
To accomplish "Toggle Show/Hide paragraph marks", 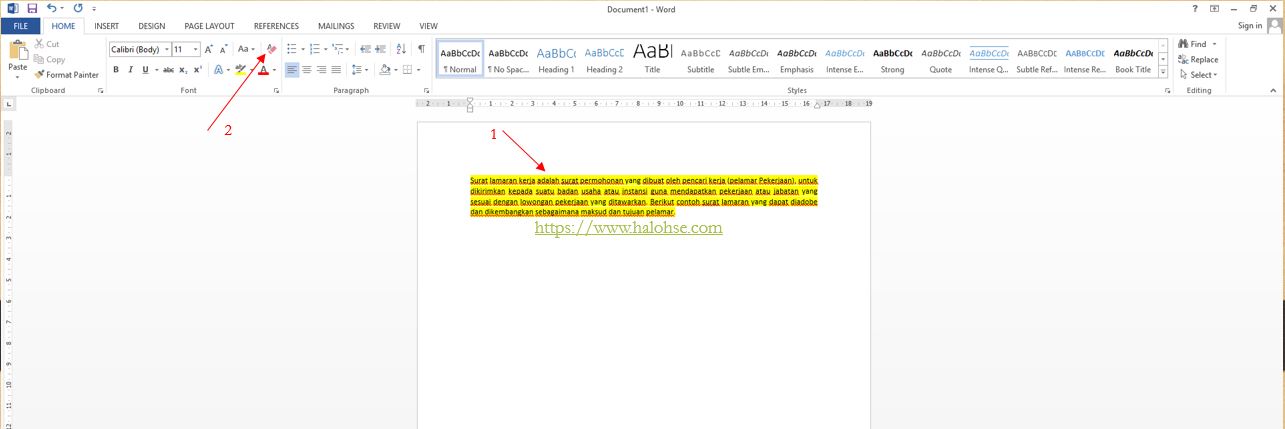I will coord(422,49).
